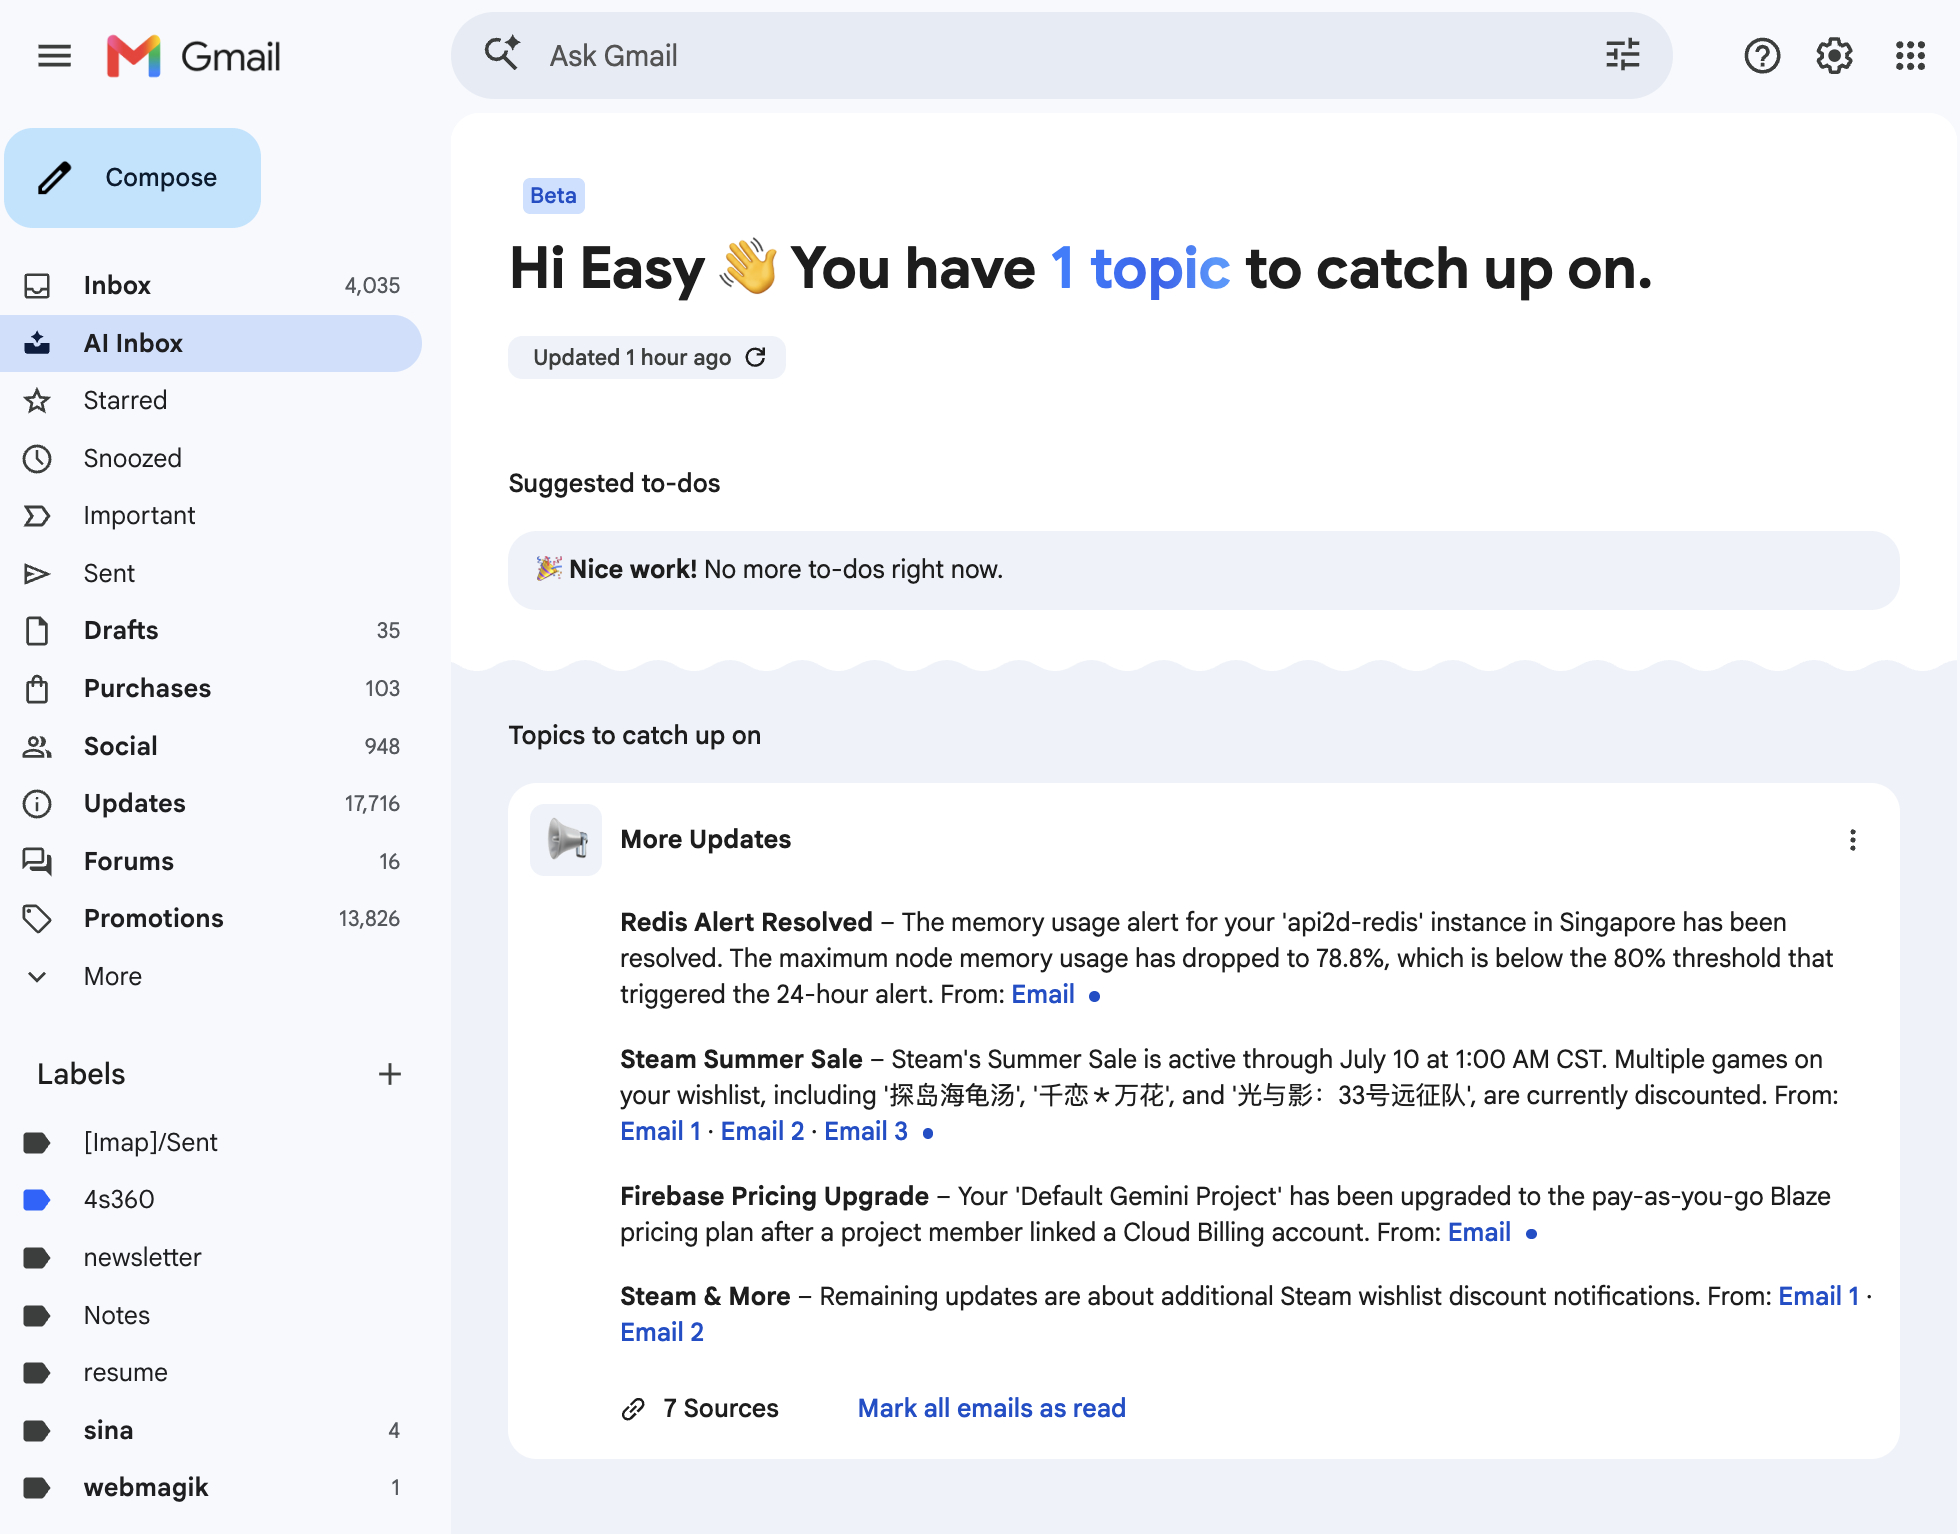Open the resume label
The image size is (1960, 1534).
210,1372
